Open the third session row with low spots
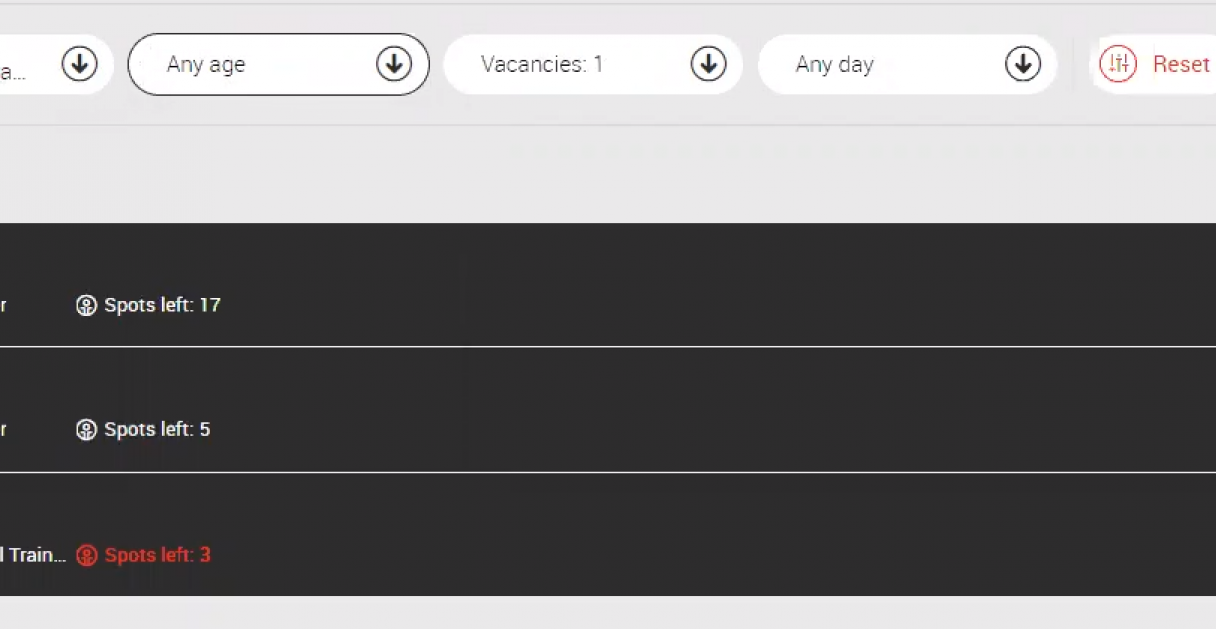Screen dimensions: 1216x629 click(608, 534)
